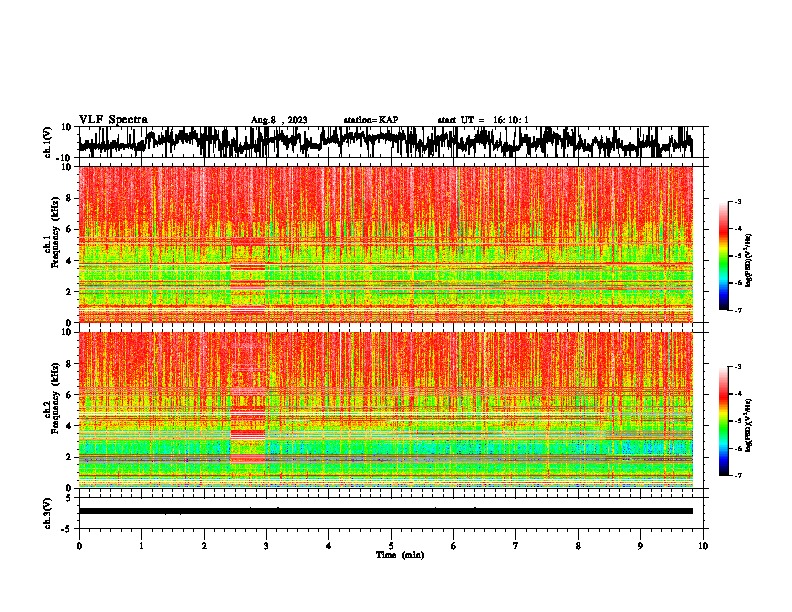This screenshot has width=792, height=612.
Task: Click the ch.1 color bar unit label log(PSD)
Action: [749, 260]
